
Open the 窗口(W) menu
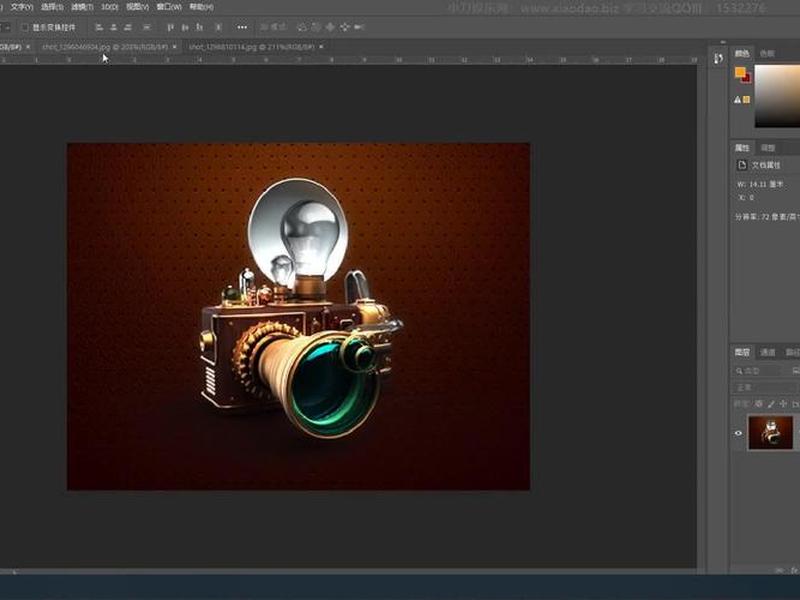click(169, 7)
